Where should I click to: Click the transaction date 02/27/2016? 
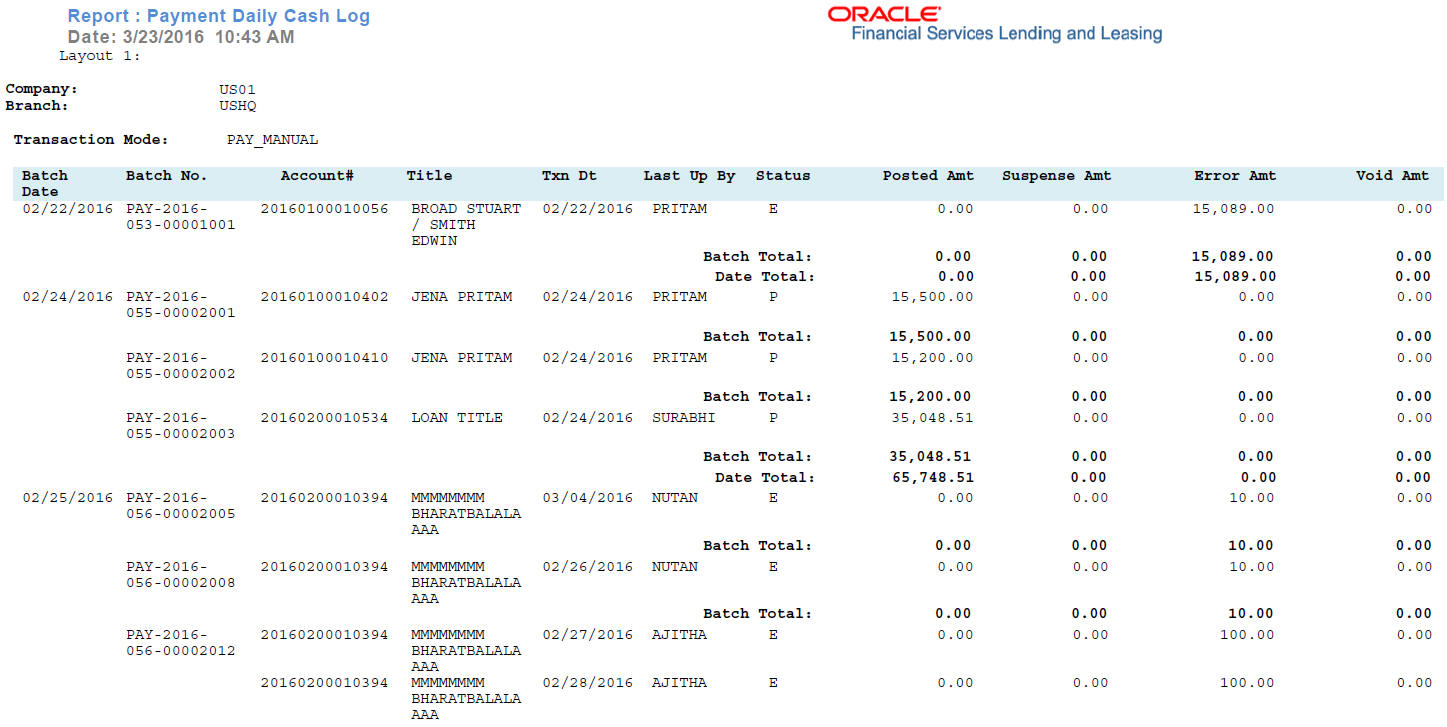pos(588,635)
